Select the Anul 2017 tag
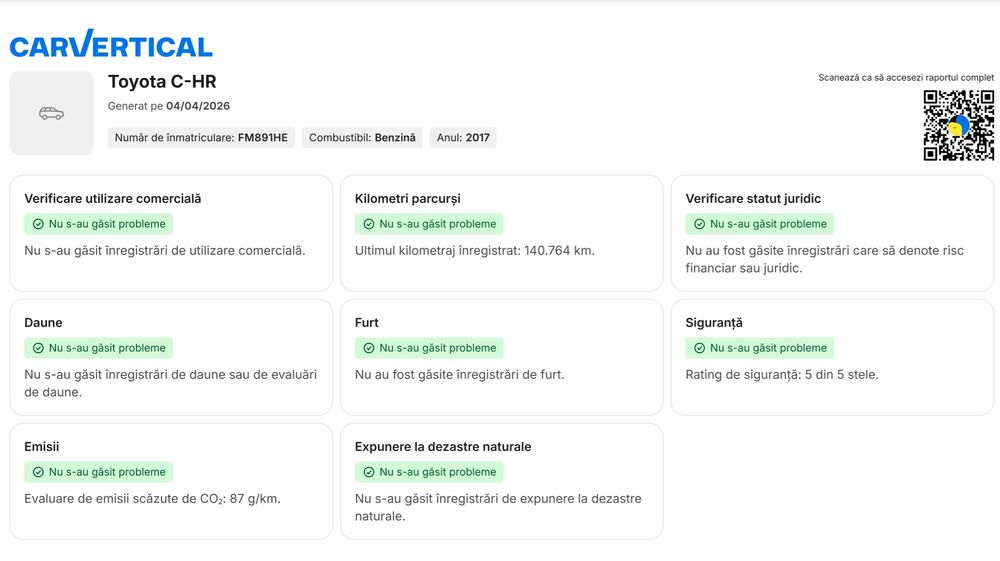Image resolution: width=1000 pixels, height=561 pixels. [463, 138]
